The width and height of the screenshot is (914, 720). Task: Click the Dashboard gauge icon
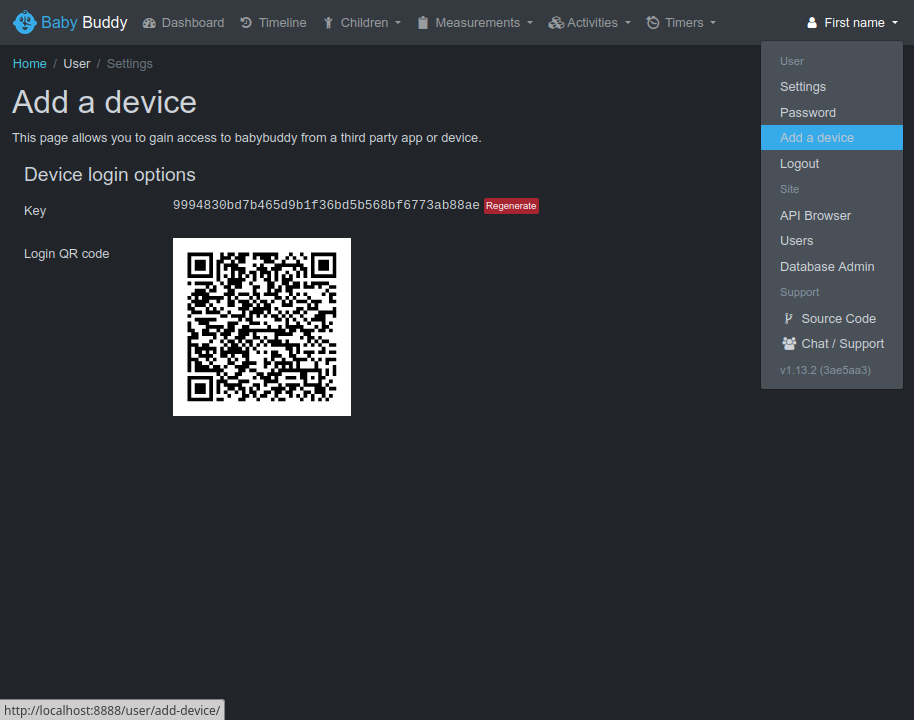(149, 23)
